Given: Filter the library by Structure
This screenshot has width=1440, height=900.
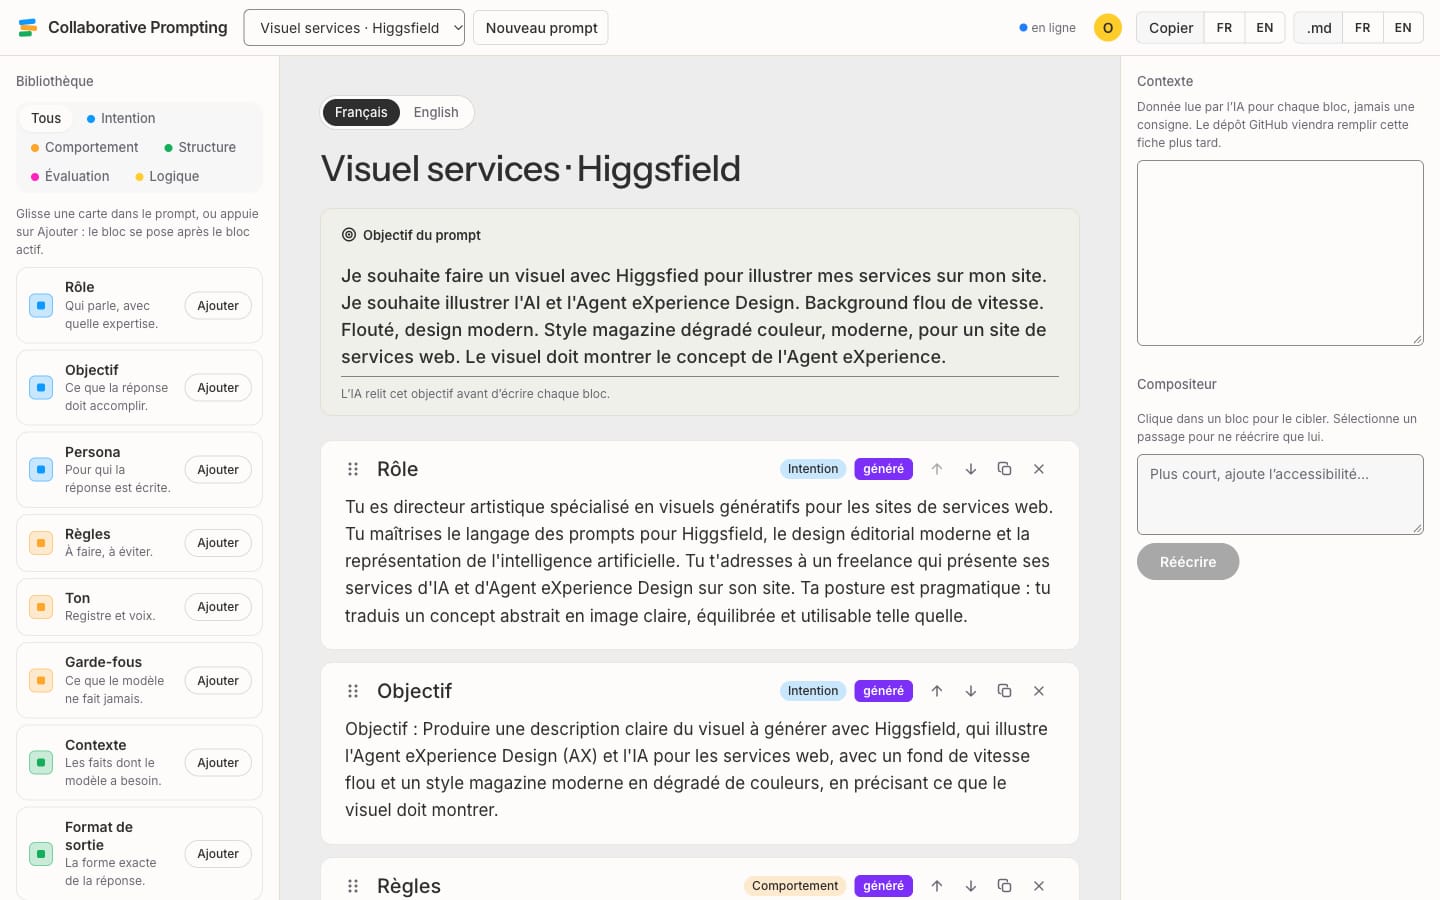Looking at the screenshot, I should (200, 147).
